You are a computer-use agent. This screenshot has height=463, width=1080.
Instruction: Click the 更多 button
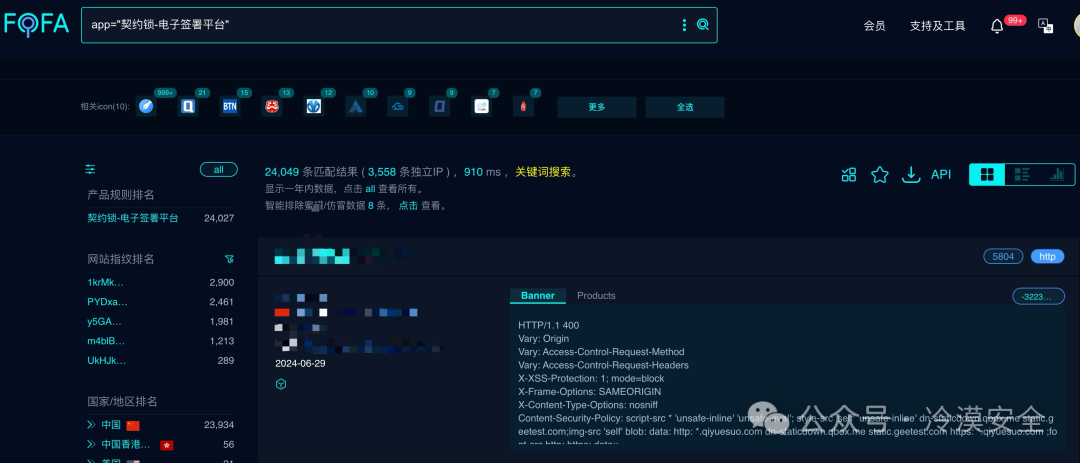coord(596,107)
